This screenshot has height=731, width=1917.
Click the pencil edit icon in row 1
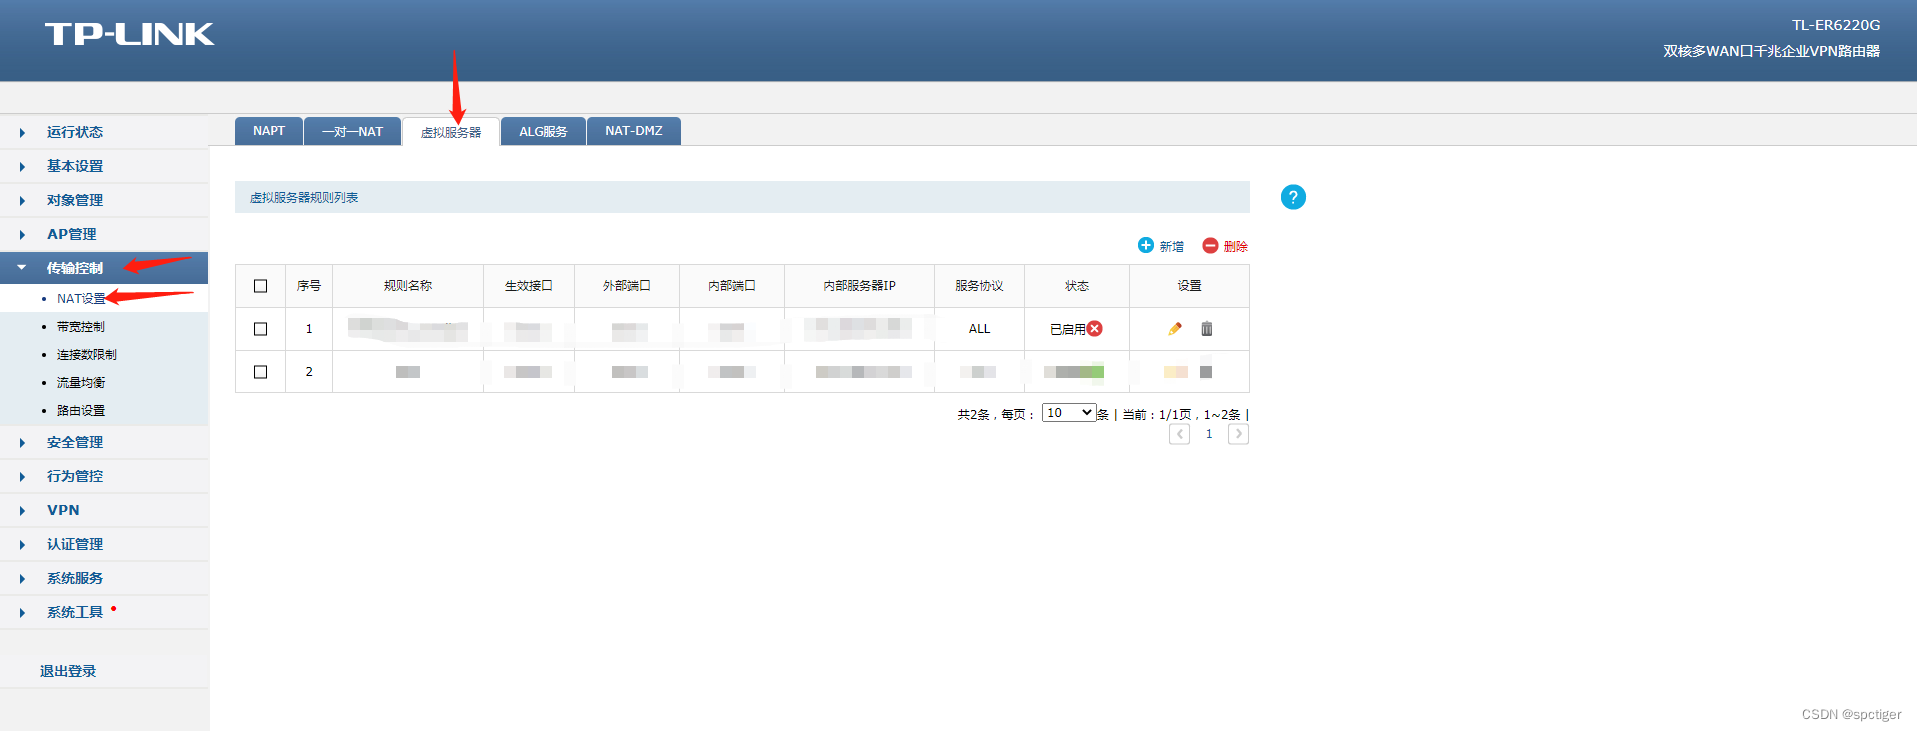pos(1175,328)
